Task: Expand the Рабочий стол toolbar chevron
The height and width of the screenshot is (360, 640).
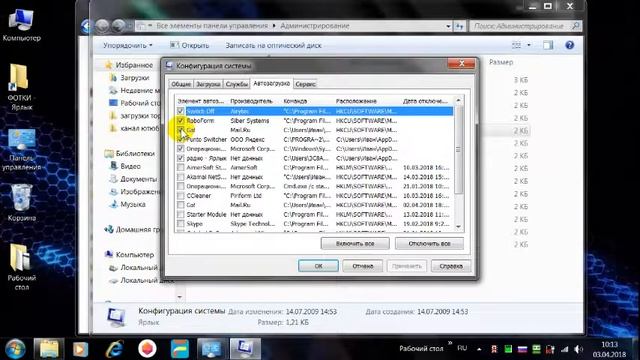Action: pos(450,344)
